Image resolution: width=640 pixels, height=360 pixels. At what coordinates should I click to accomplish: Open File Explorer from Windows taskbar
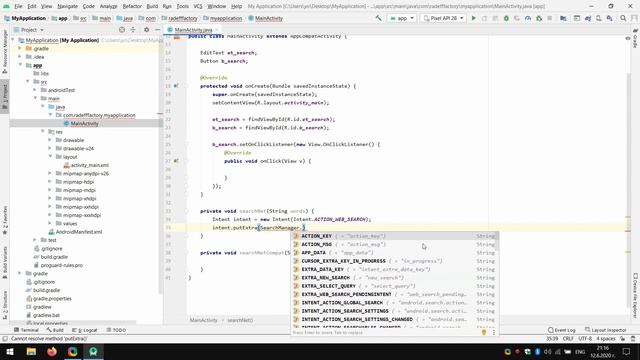click(31, 351)
